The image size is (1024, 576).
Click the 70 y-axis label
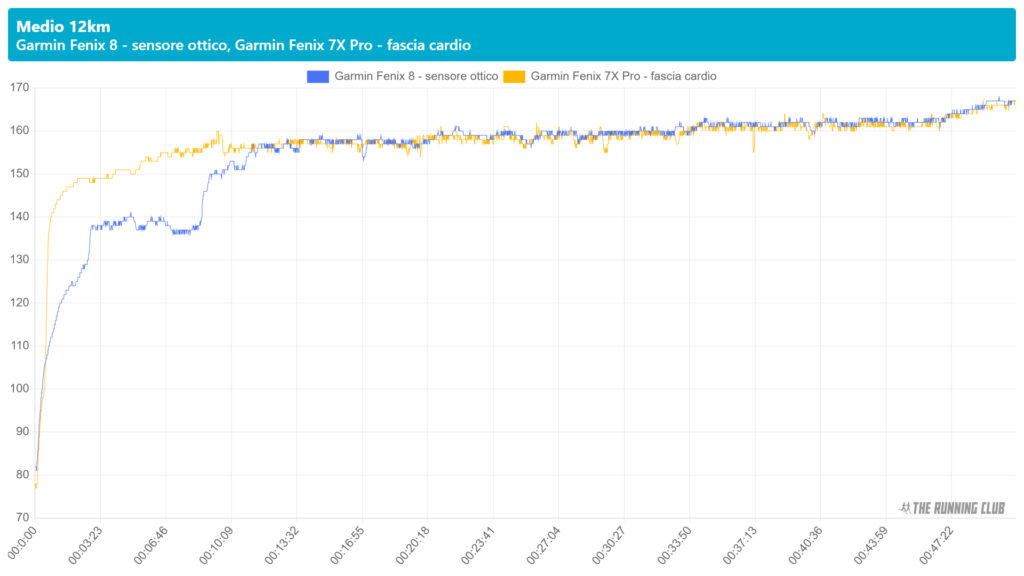(x=22, y=517)
